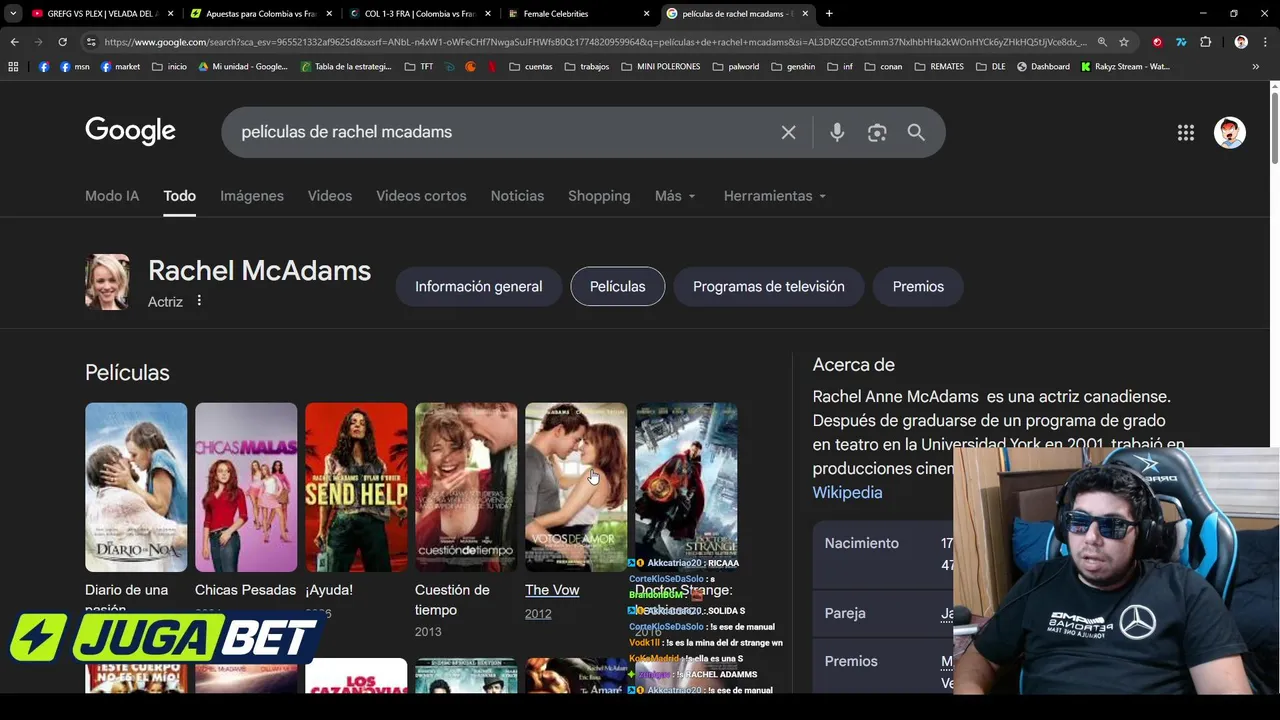The height and width of the screenshot is (720, 1280).
Task: Open the msn bookmark
Action: pos(75,67)
